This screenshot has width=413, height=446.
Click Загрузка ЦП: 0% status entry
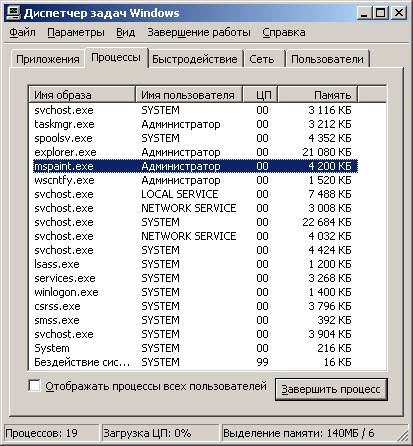pos(160,433)
